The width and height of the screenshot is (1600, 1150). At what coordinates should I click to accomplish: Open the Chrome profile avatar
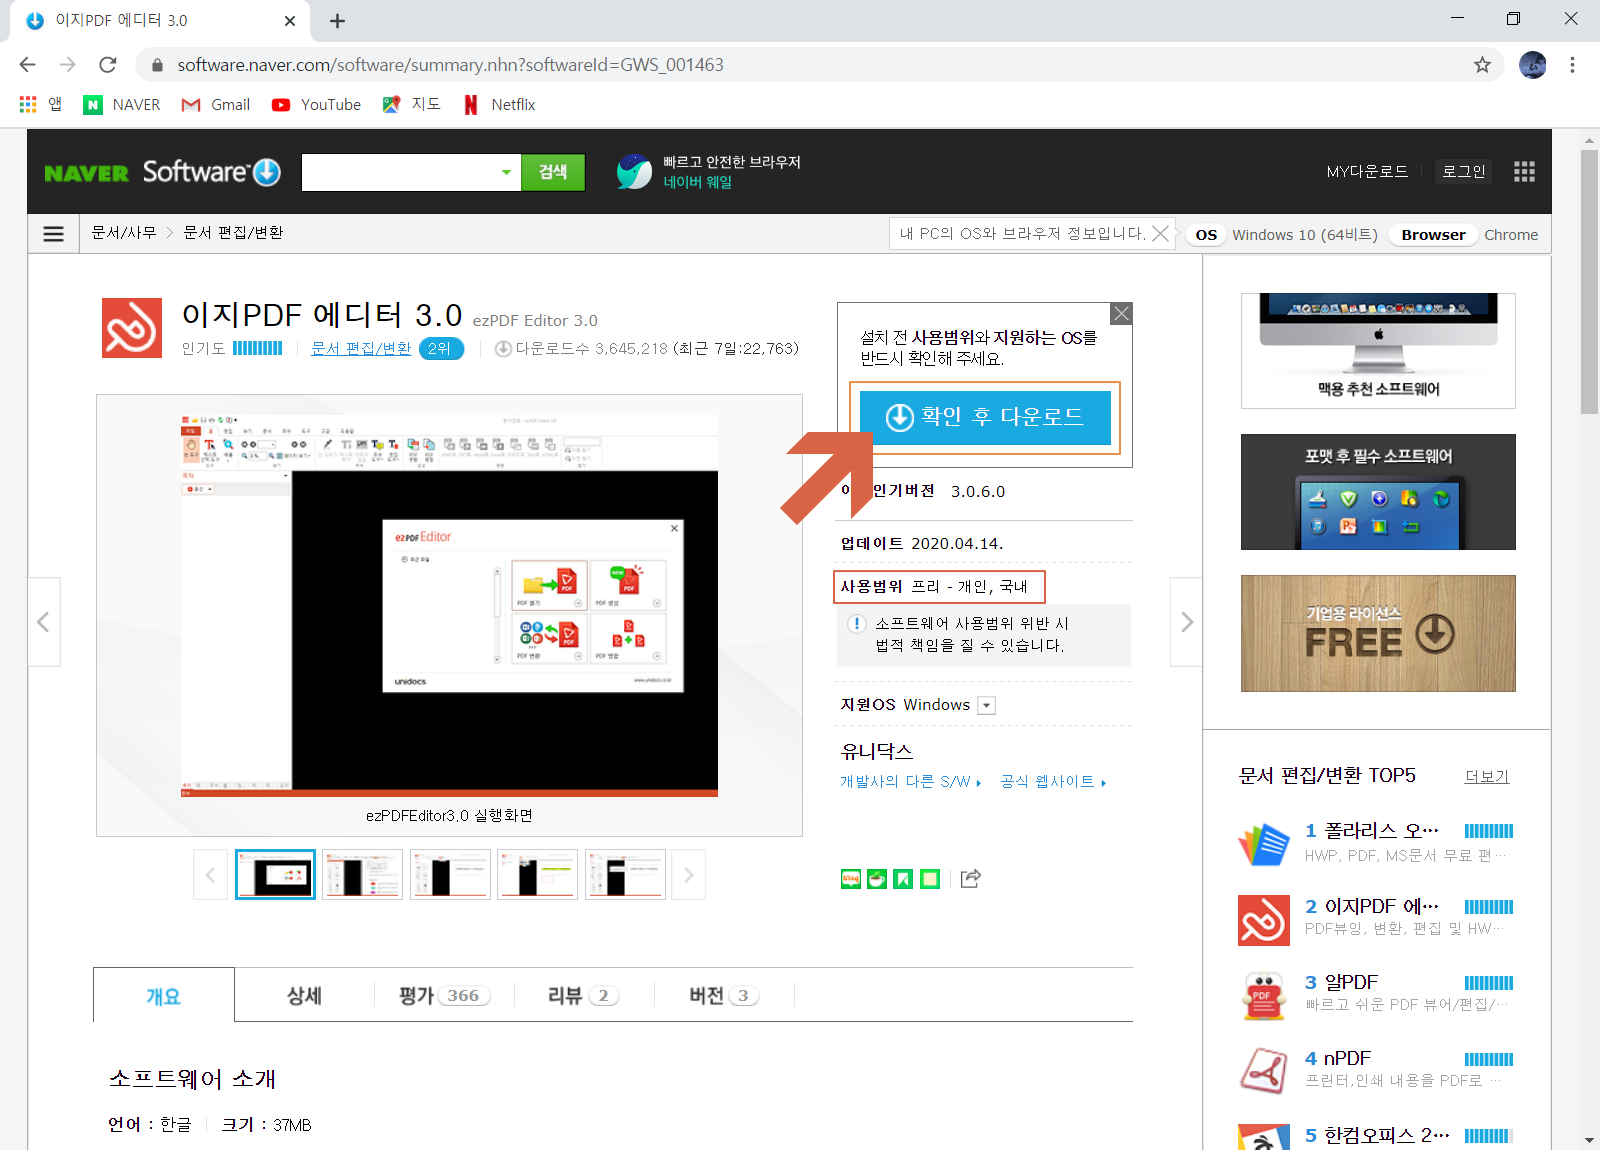click(x=1532, y=65)
